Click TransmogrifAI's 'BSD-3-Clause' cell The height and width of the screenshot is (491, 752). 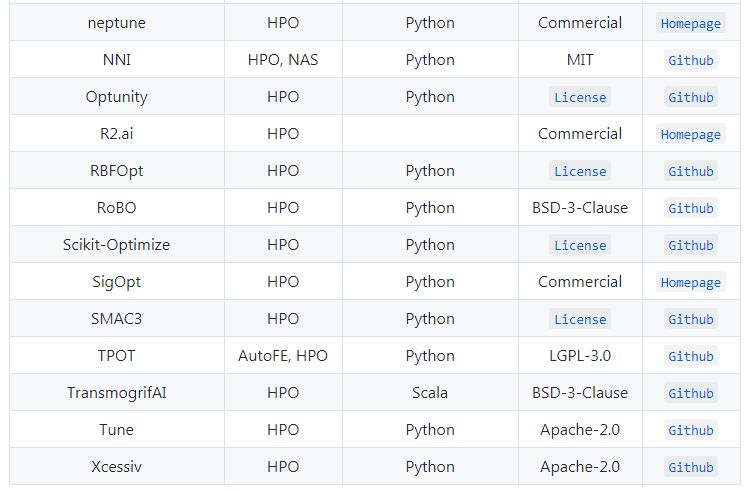[x=580, y=392]
